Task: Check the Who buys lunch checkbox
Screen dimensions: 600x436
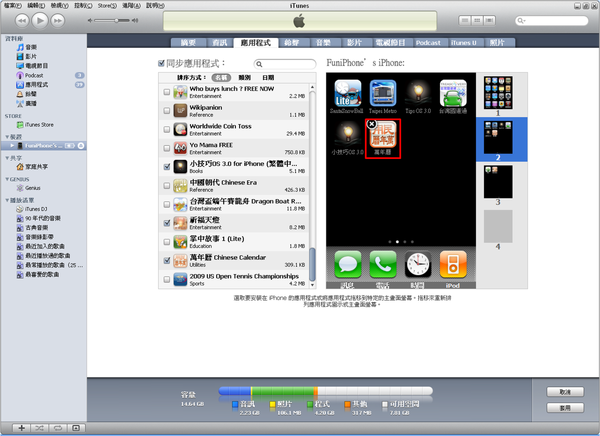Action: tap(166, 92)
